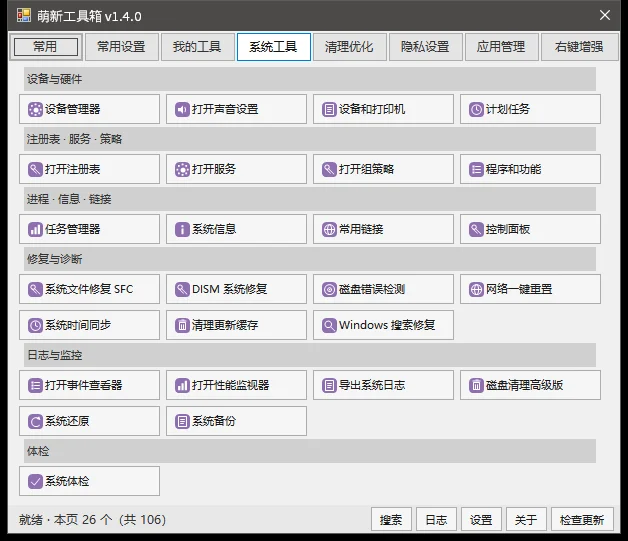Click the checkmark icon of 系统体检
Screen dimensions: 628x541
tap(35, 481)
